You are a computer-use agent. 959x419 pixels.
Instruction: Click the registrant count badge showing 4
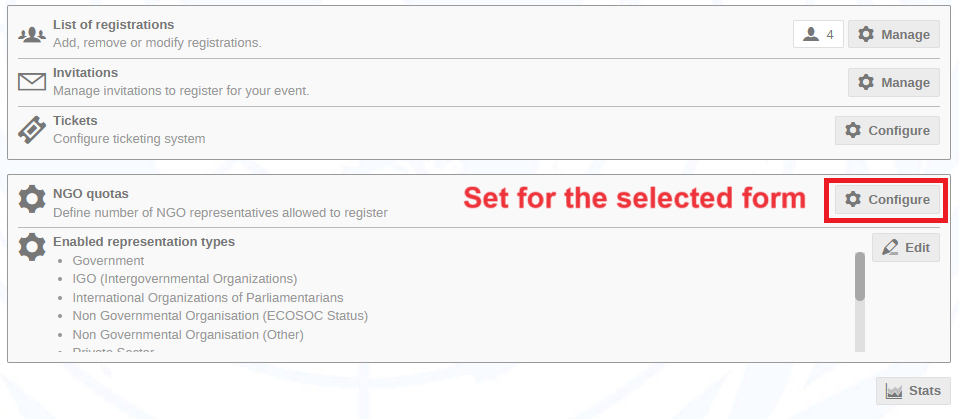tap(818, 34)
